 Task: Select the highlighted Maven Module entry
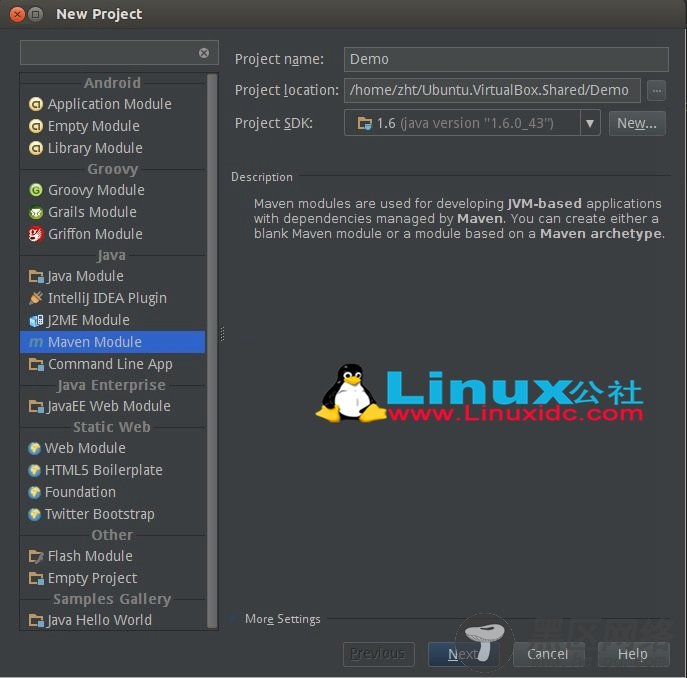point(112,342)
